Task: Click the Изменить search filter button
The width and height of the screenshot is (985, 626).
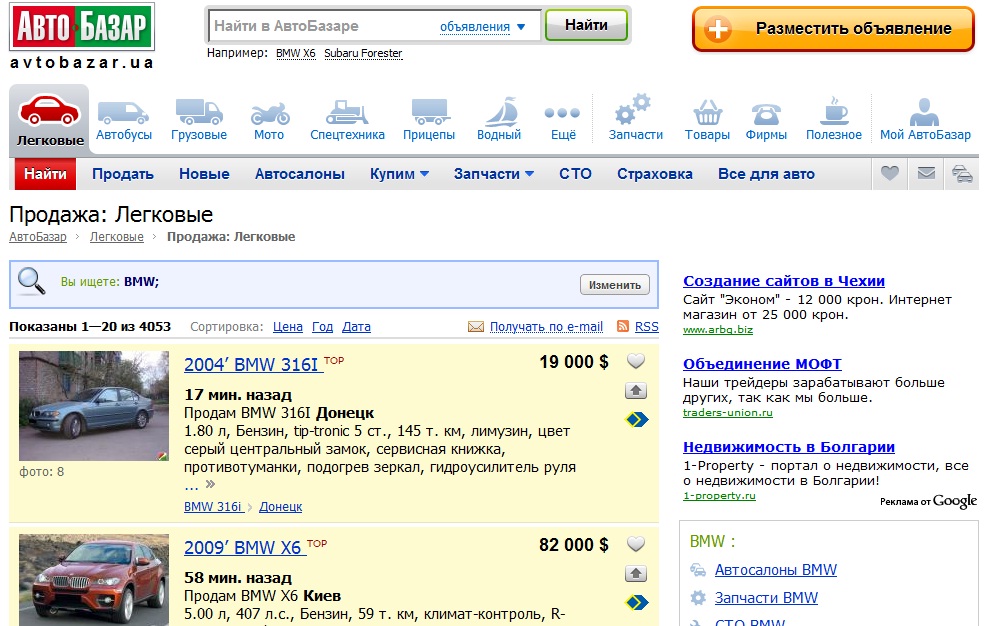Action: pos(615,284)
